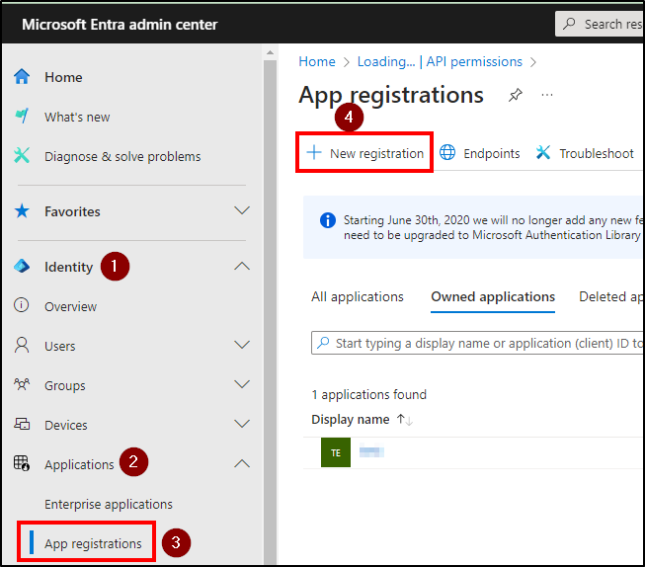Click the display name filter search field
645x567 pixels.
[477, 343]
